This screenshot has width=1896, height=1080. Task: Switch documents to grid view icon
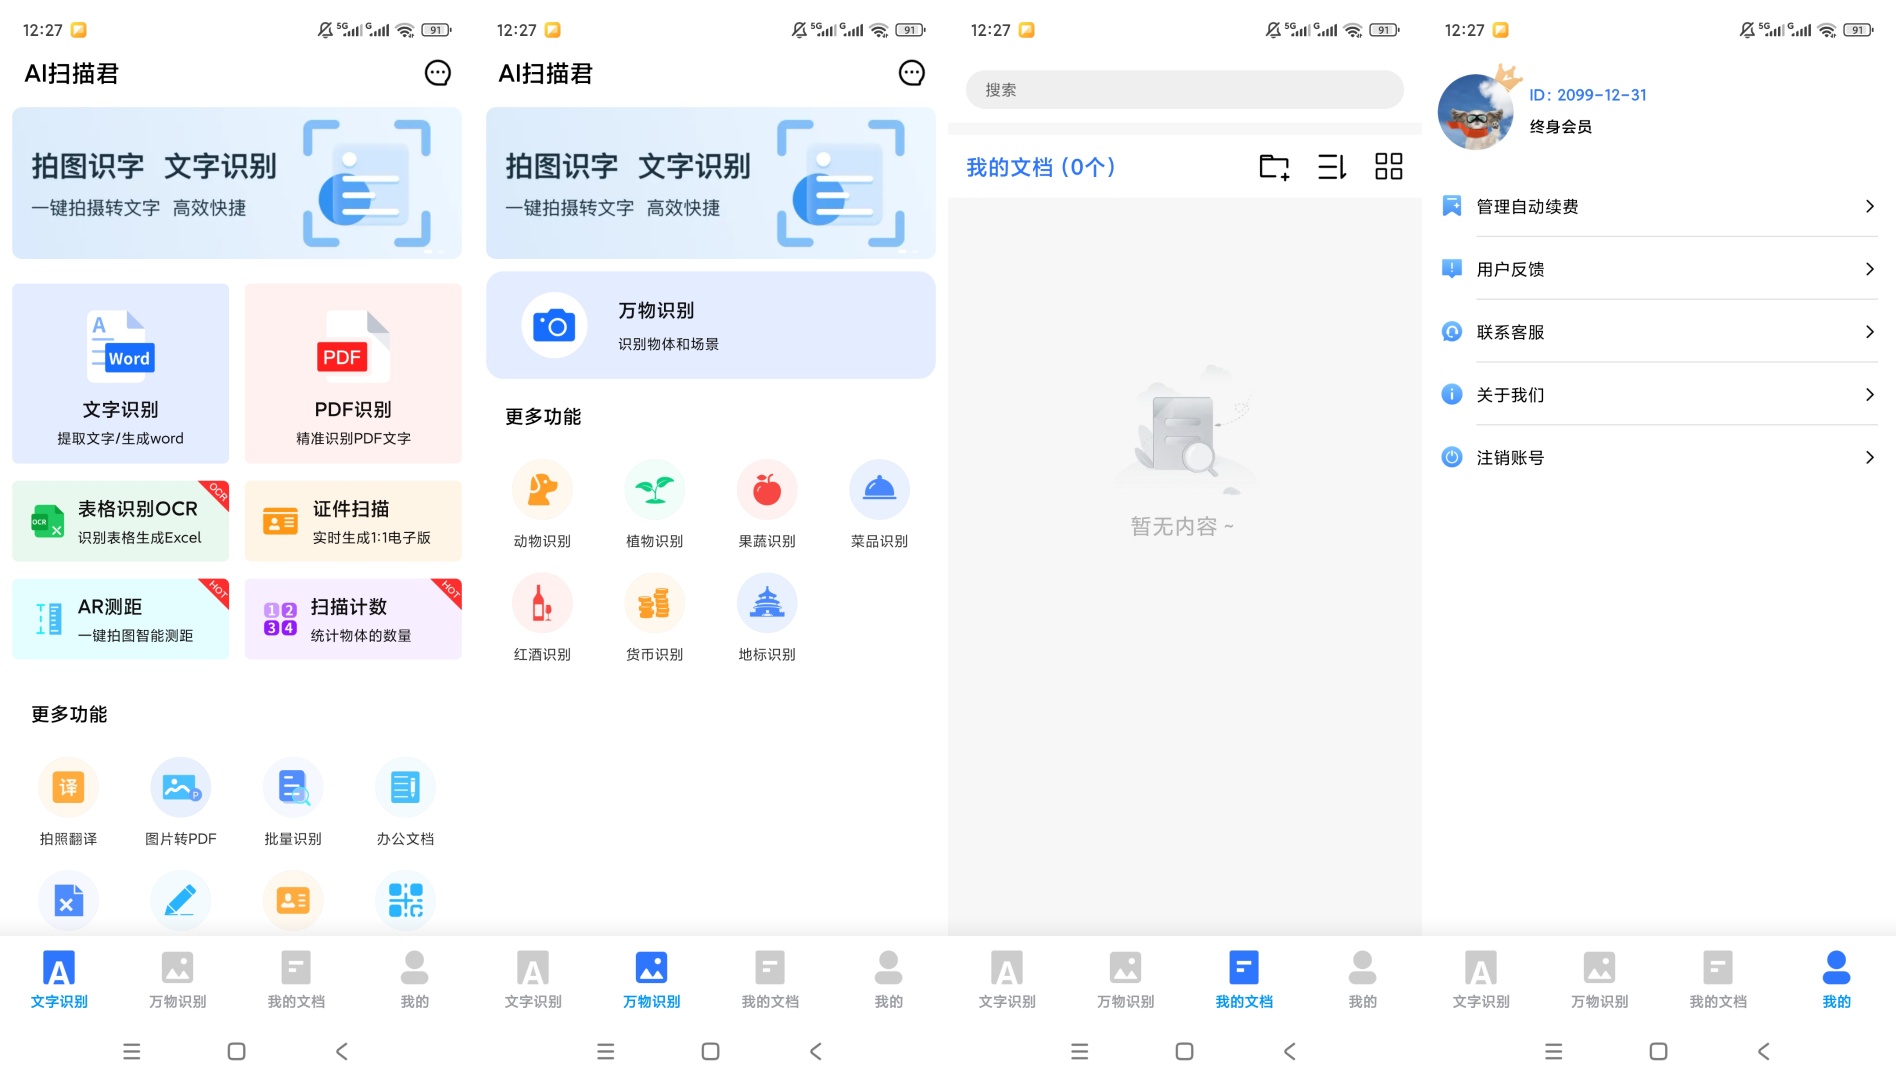pos(1389,167)
